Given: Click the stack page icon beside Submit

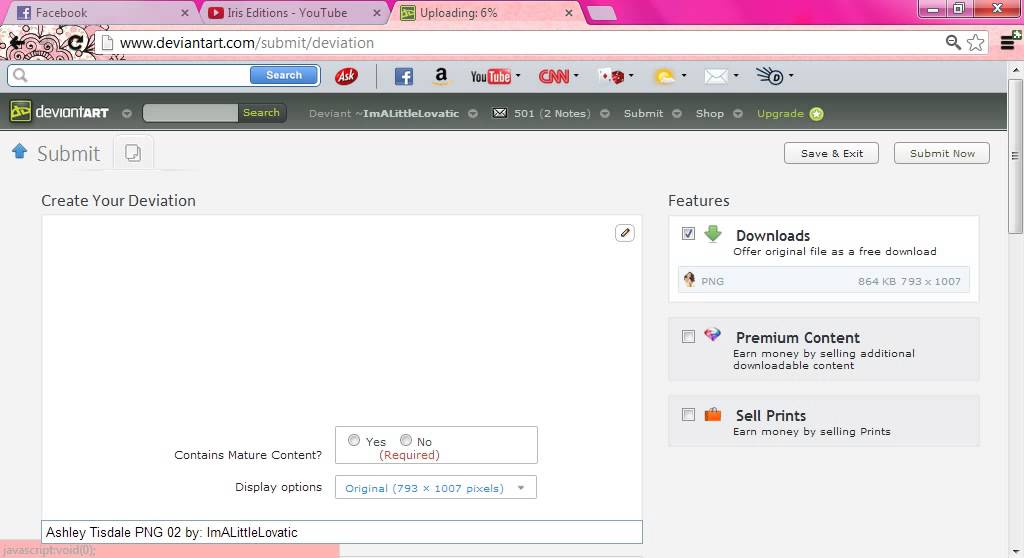Looking at the screenshot, I should tap(133, 153).
